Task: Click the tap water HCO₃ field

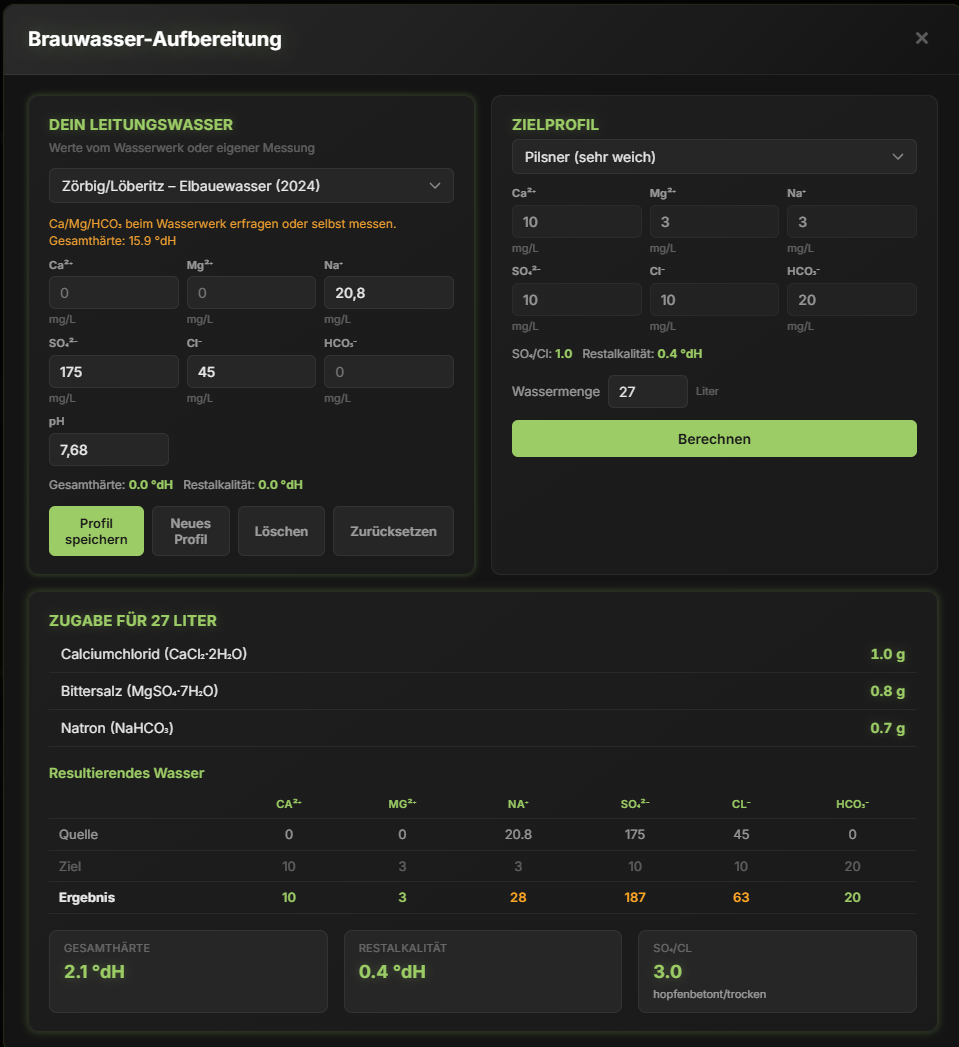Action: tap(389, 372)
